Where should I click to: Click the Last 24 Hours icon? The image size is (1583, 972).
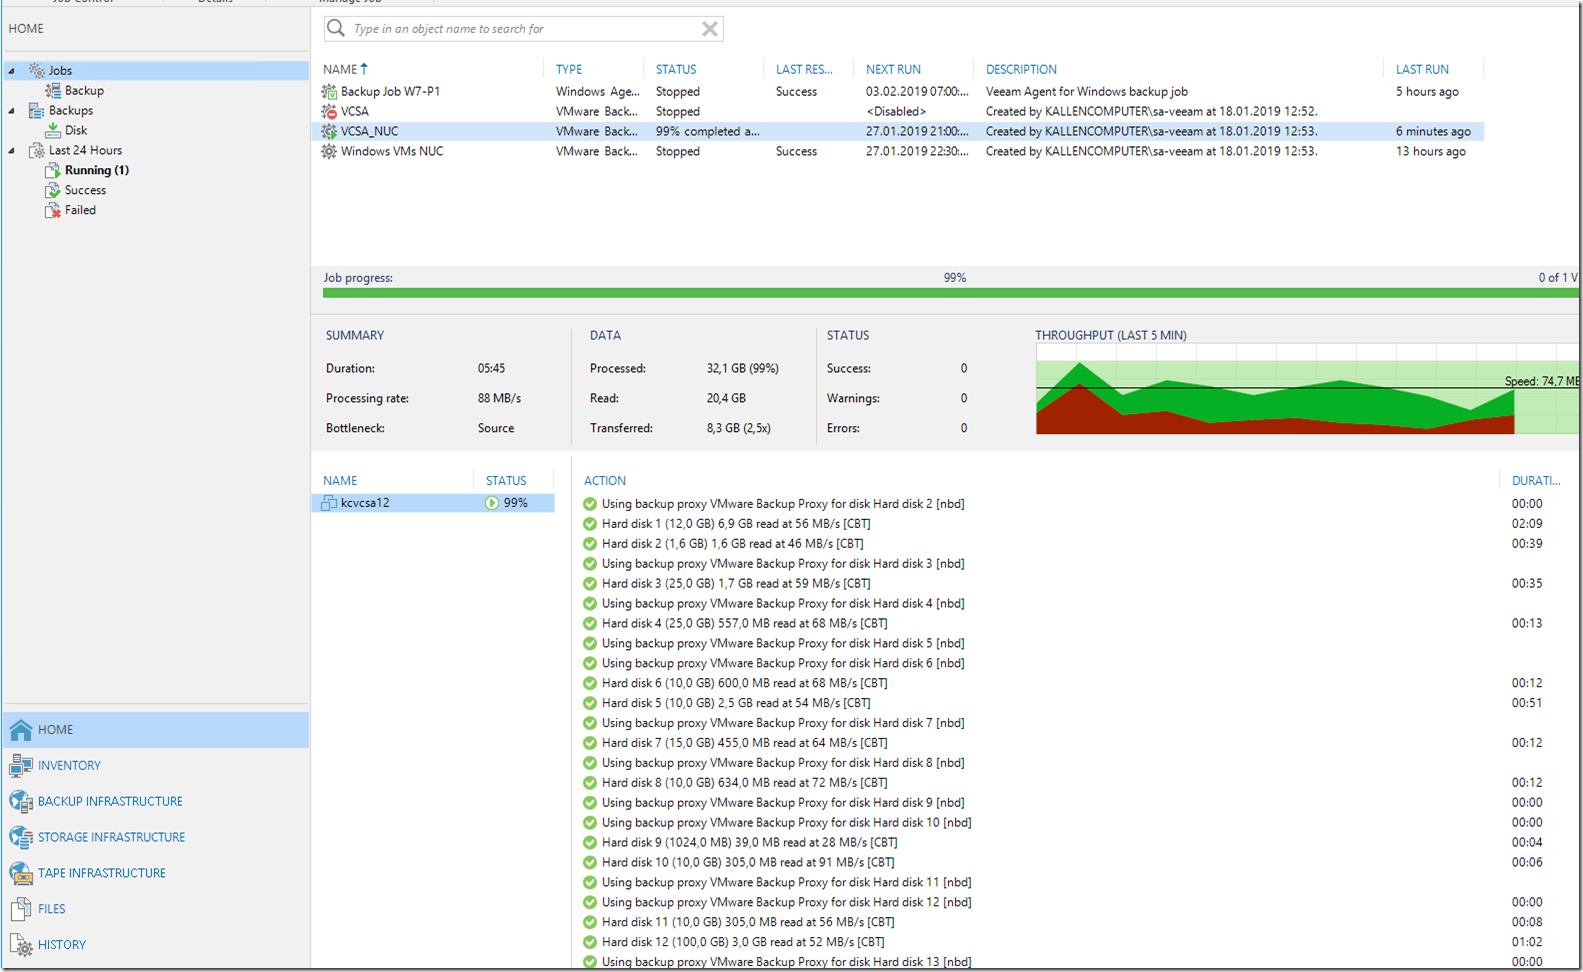[37, 150]
